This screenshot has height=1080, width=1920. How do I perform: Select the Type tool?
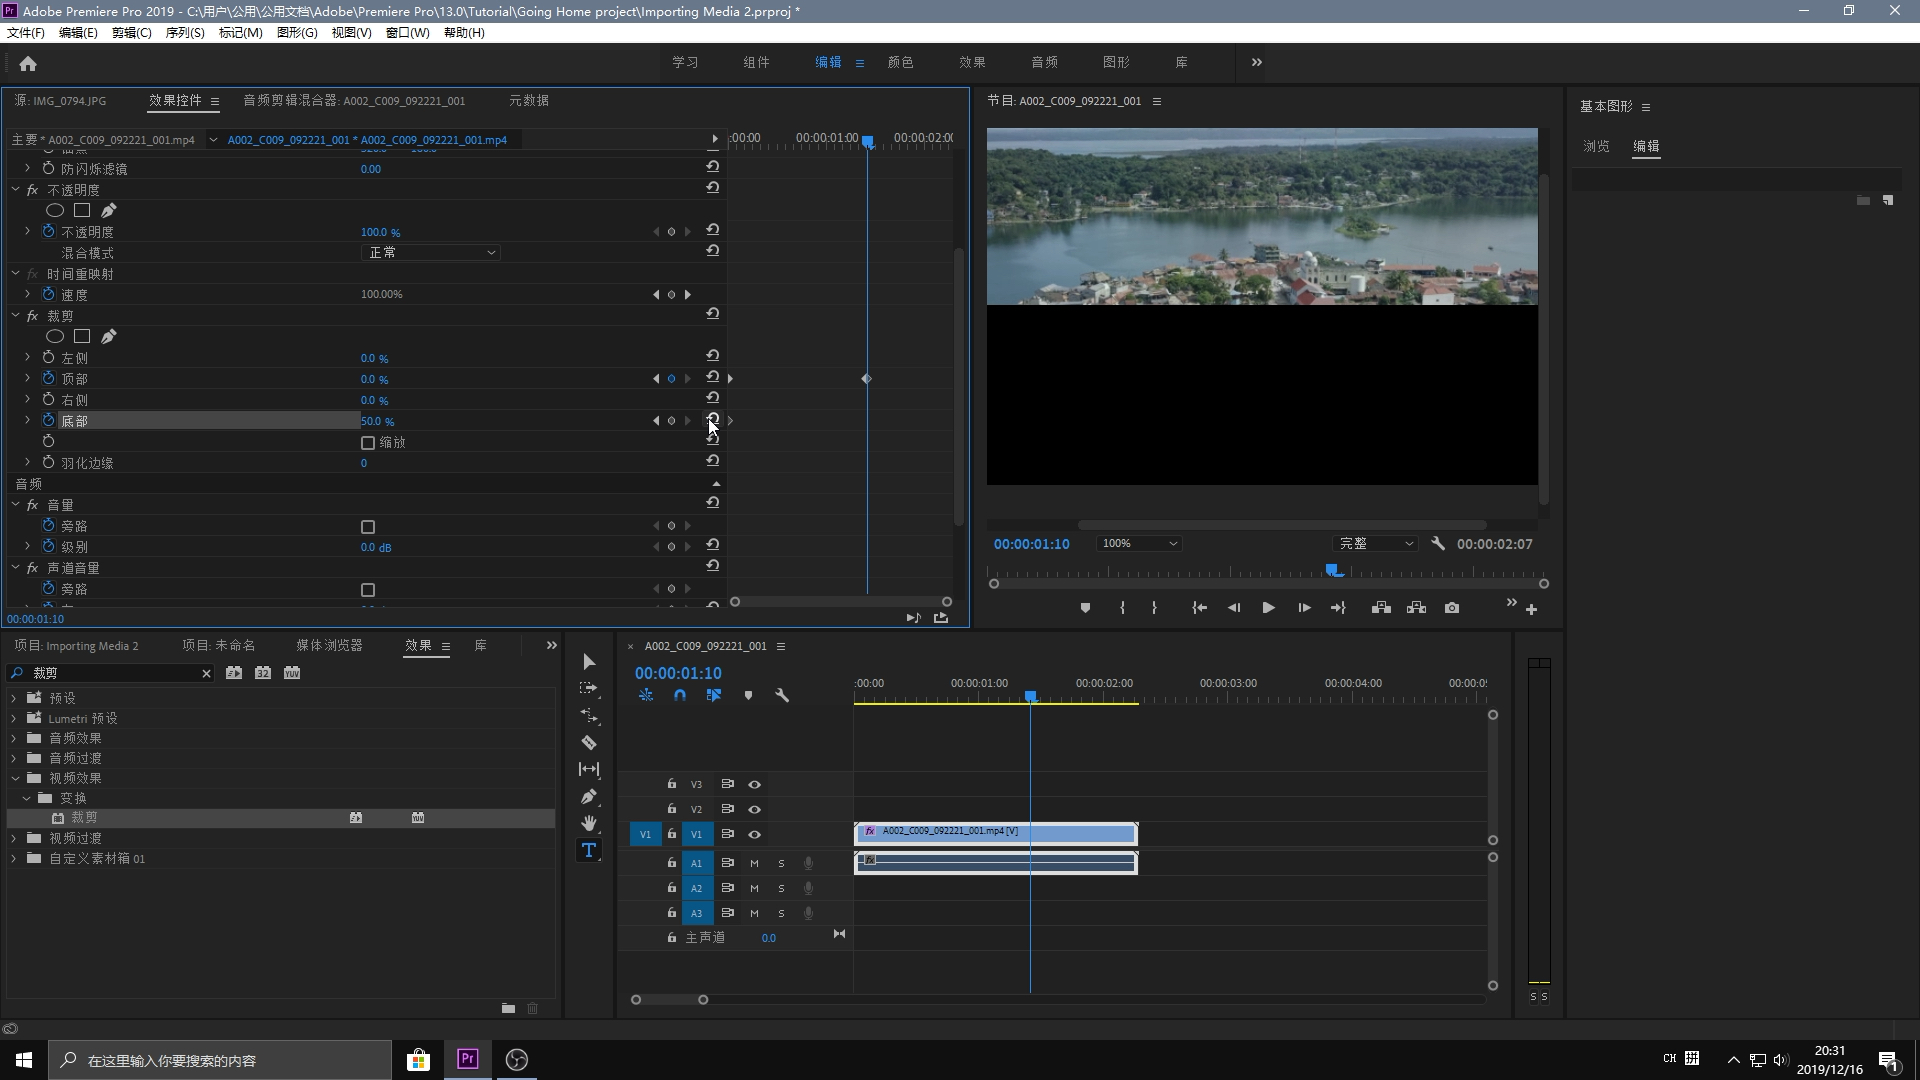589,850
